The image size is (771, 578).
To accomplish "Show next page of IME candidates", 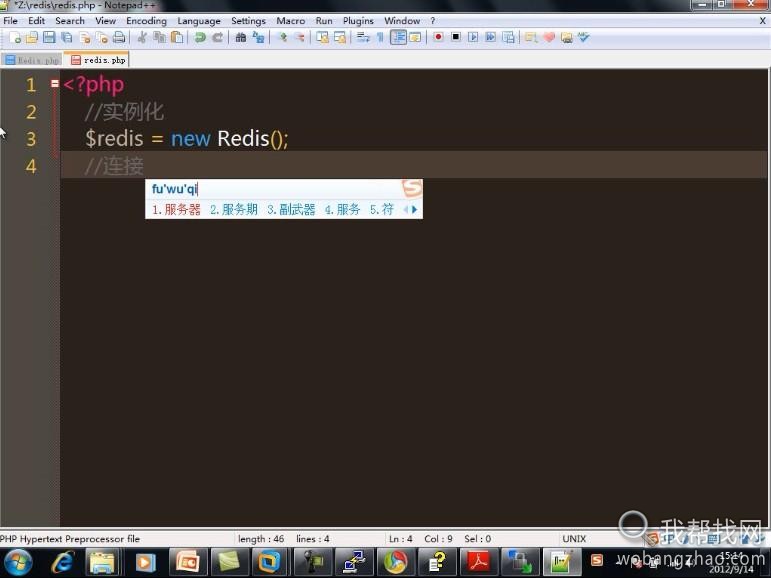I will [x=415, y=210].
